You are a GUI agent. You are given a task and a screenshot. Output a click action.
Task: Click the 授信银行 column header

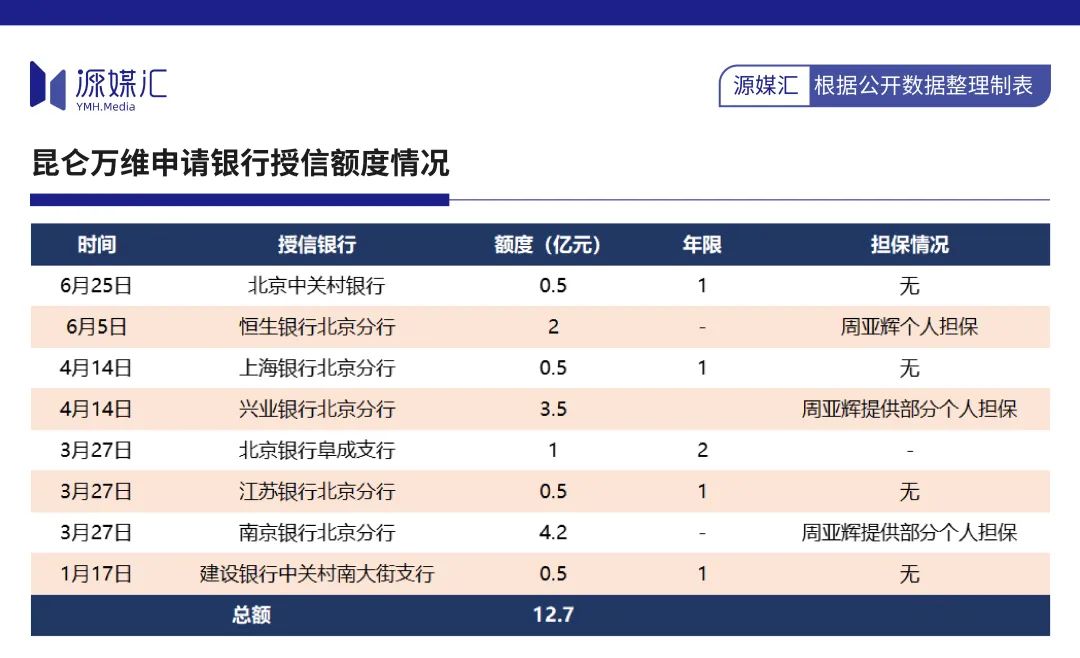(x=317, y=245)
